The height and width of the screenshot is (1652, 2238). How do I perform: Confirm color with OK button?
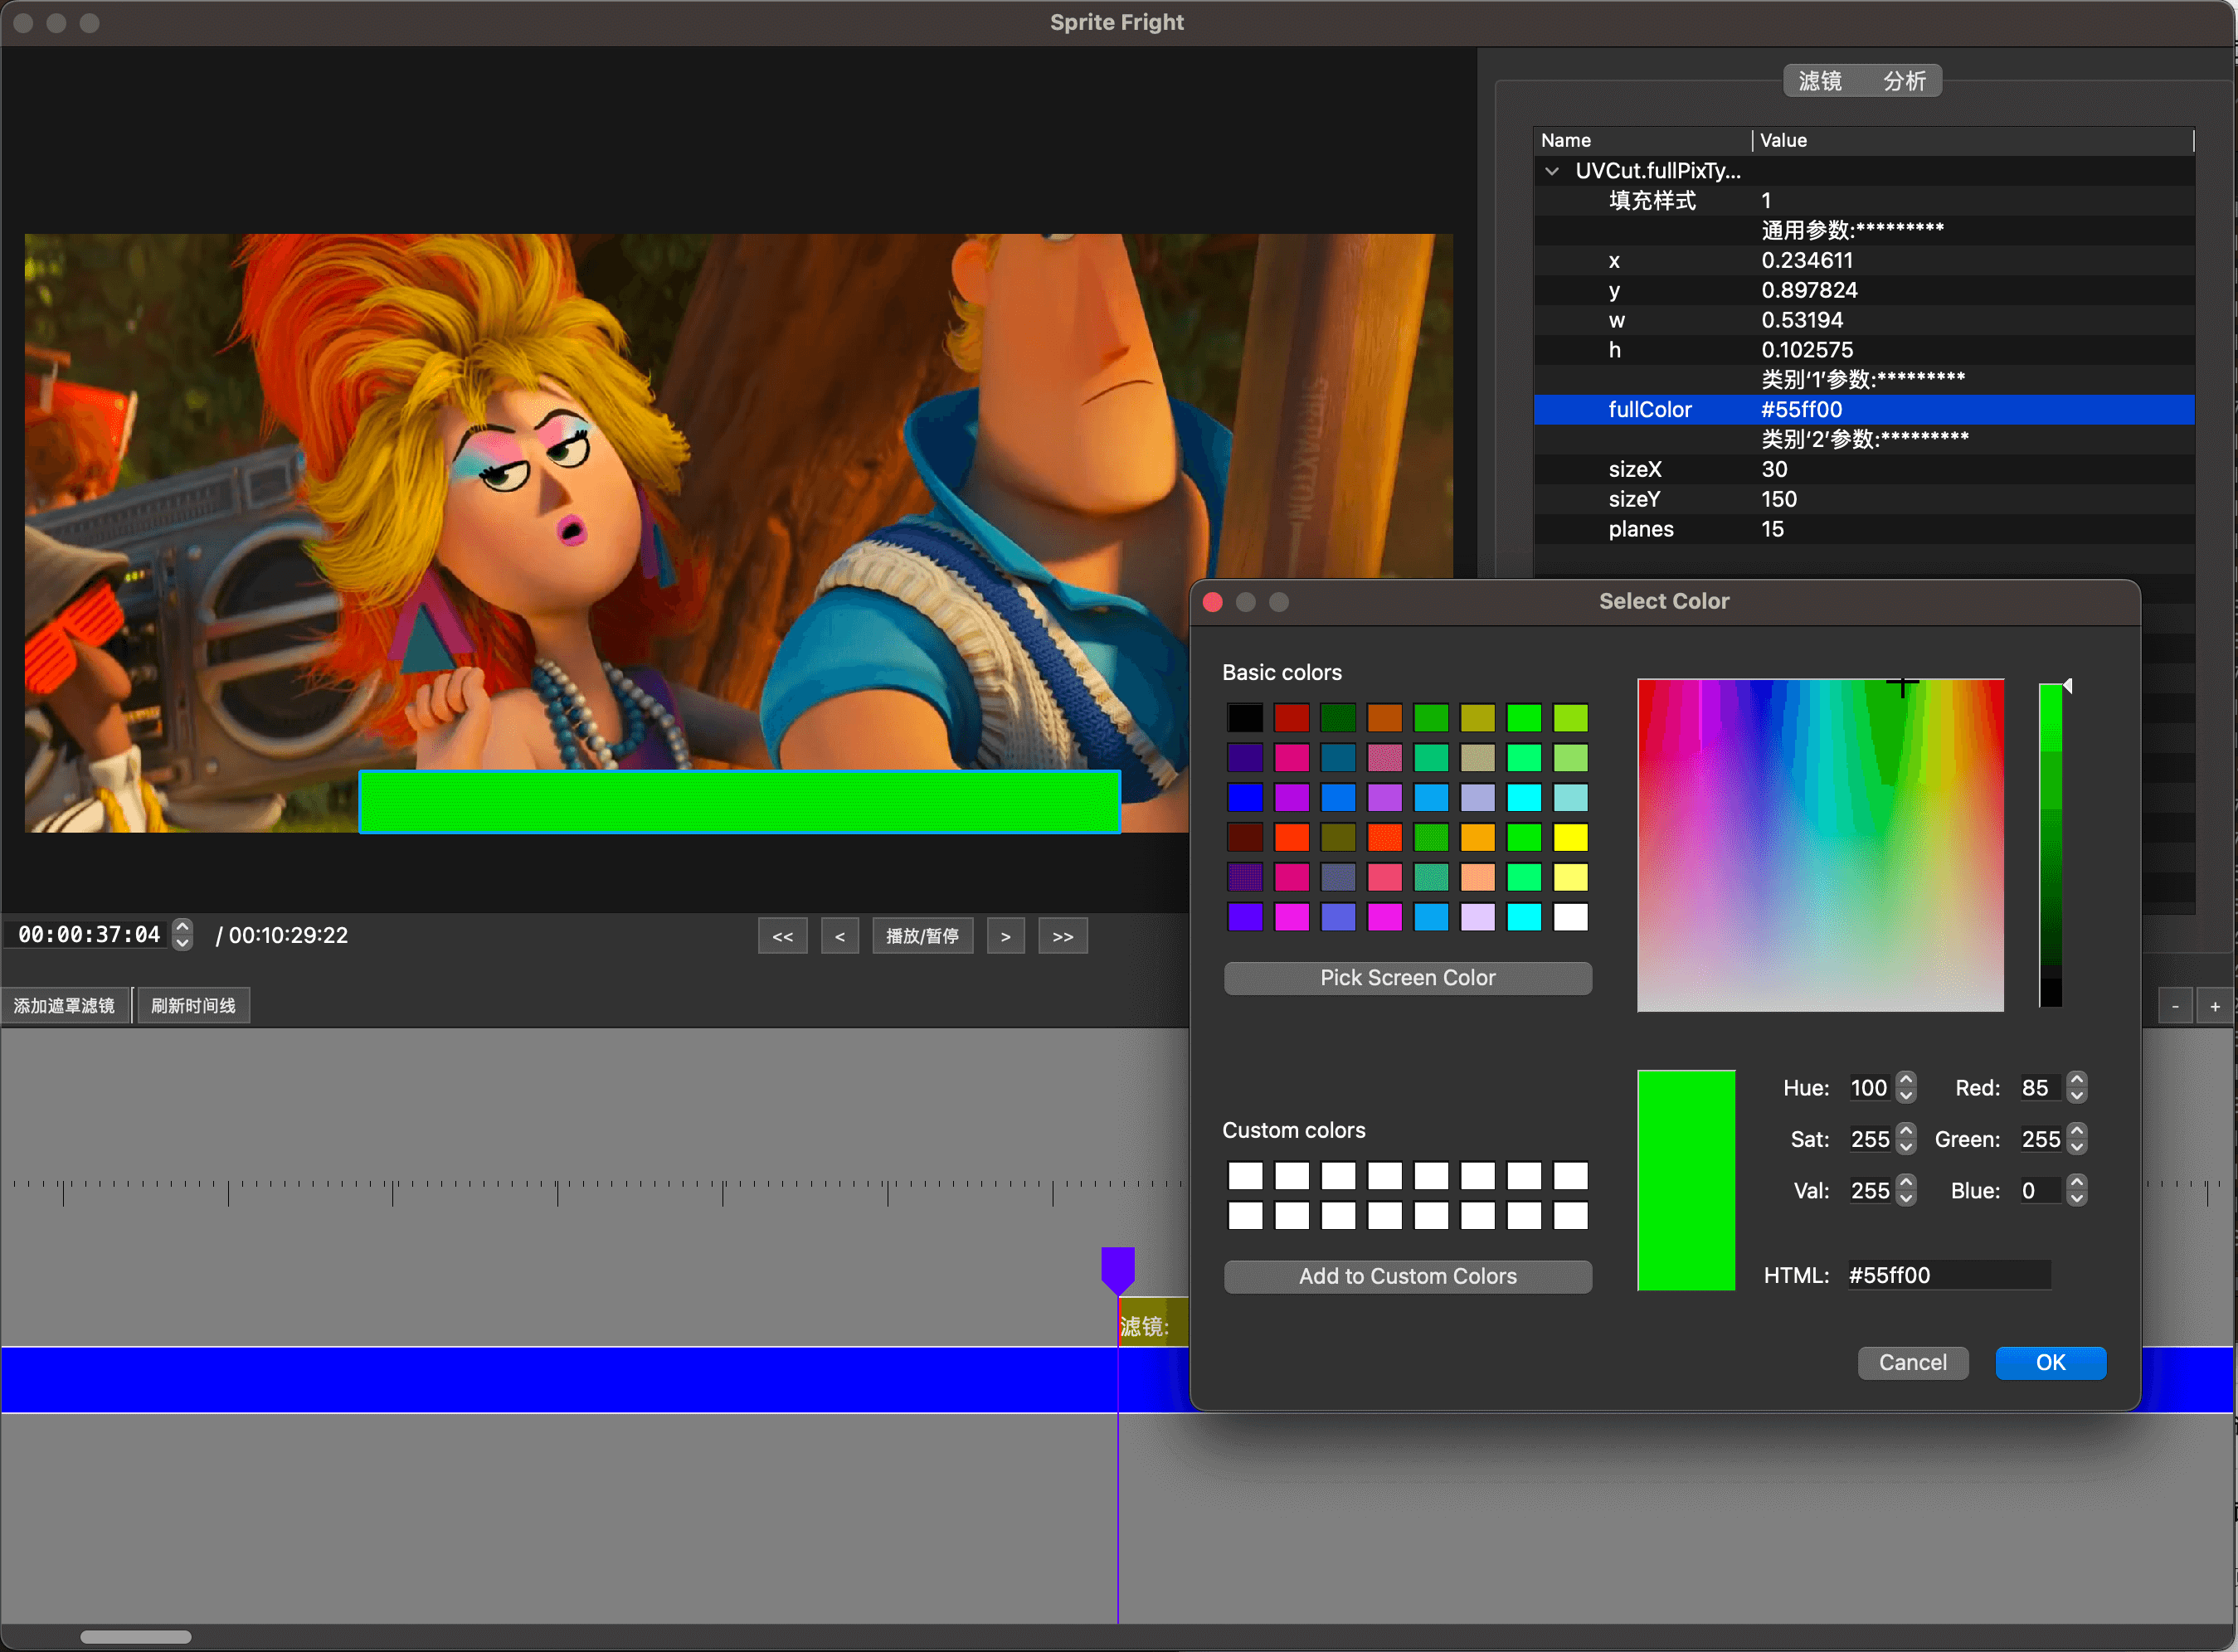[2050, 1363]
